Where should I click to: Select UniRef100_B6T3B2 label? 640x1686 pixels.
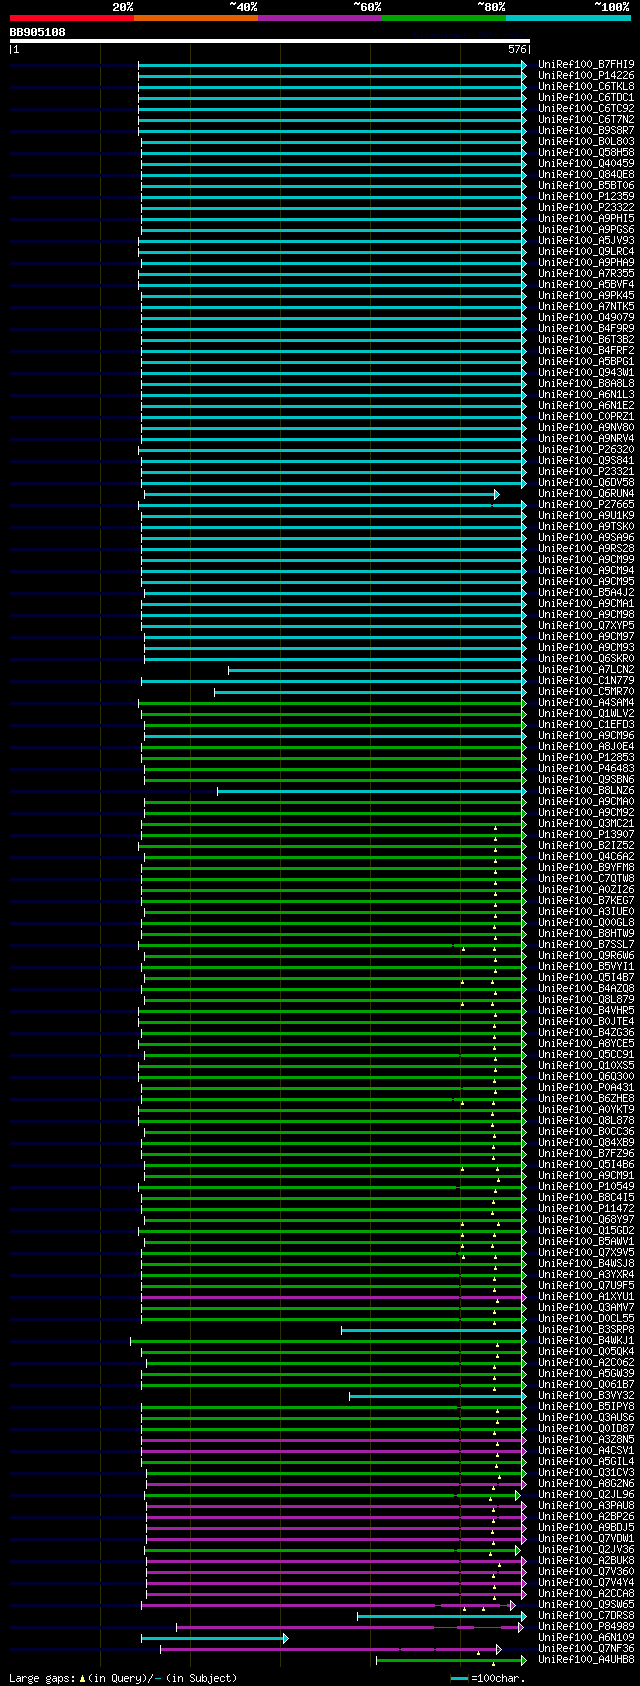click(586, 339)
